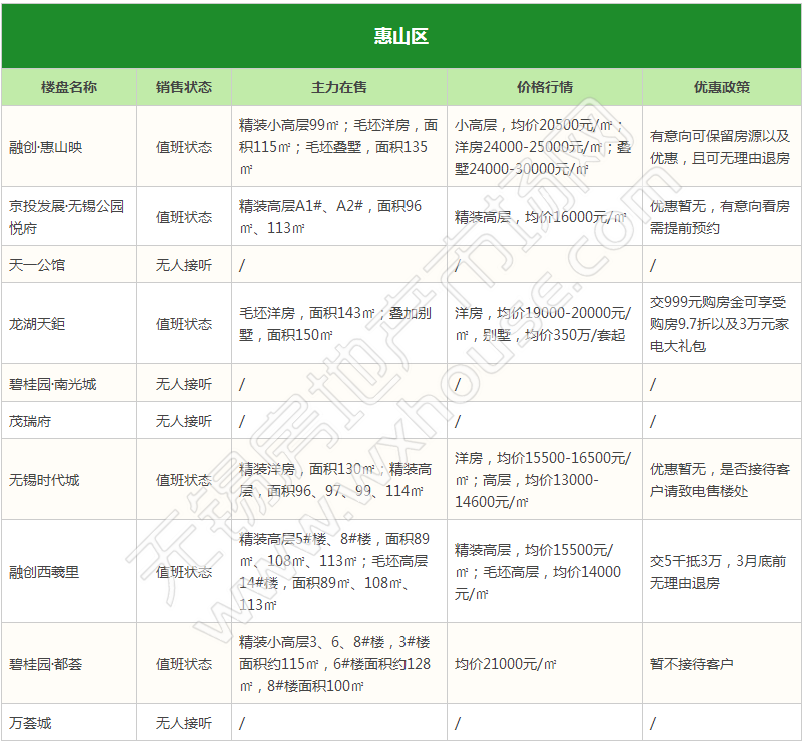
Task: Open the 融创·惠山映 property name
Action: 46,146
